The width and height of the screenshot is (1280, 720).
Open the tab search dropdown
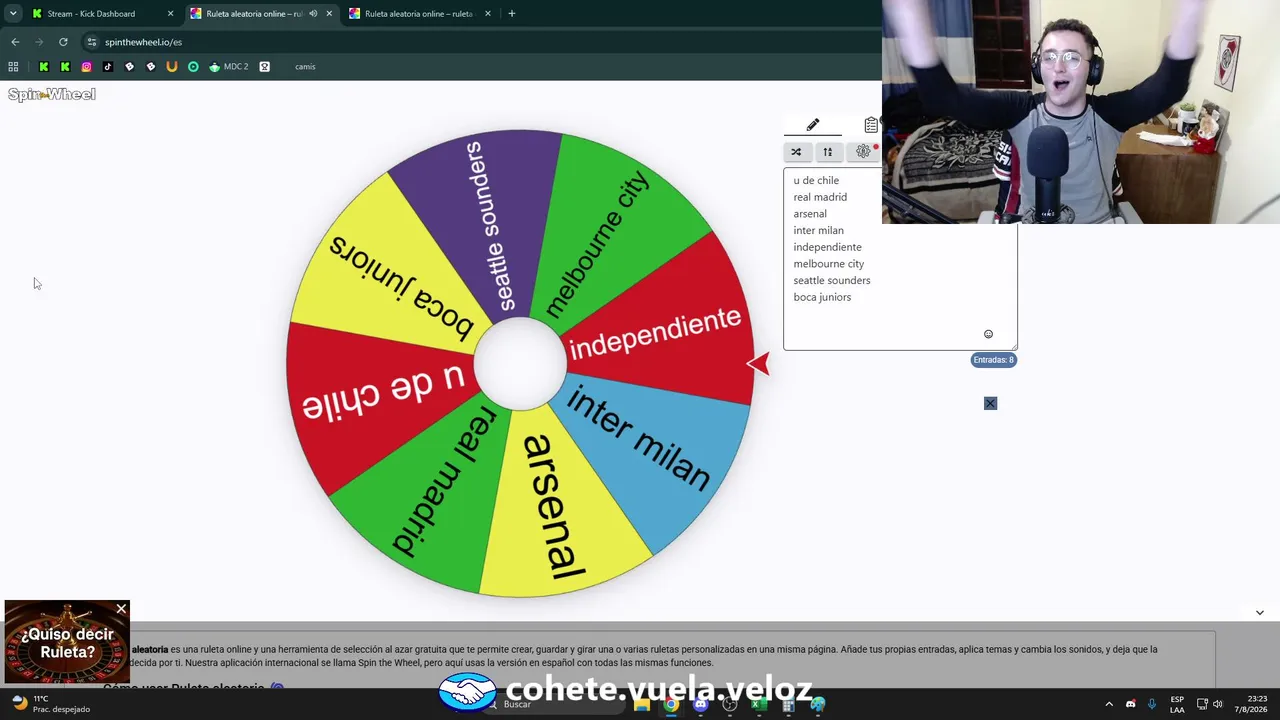click(x=13, y=14)
